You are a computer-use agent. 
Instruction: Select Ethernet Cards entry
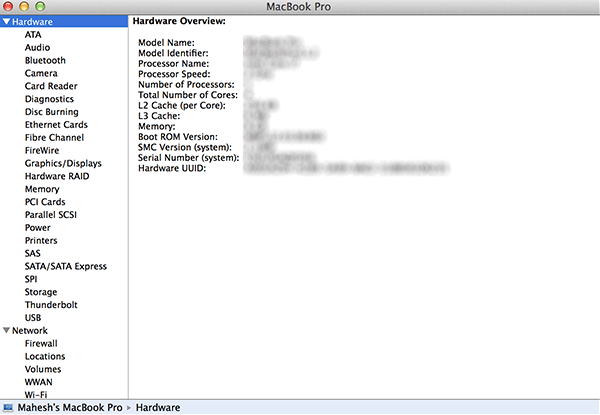click(56, 125)
